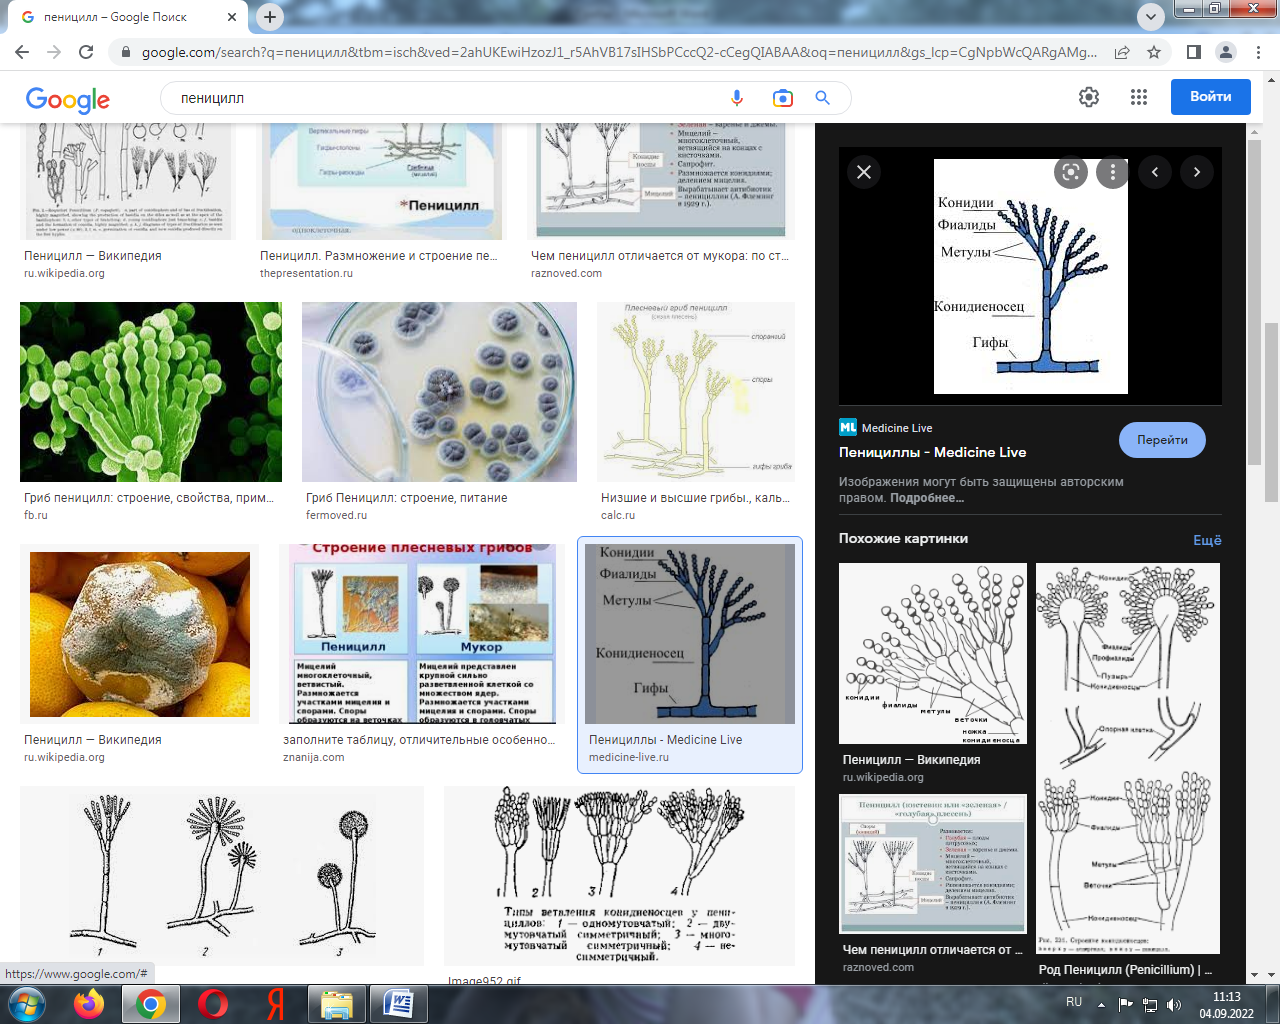The image size is (1280, 1024).
Task: Open Firefox from the taskbar
Action: point(89,1003)
